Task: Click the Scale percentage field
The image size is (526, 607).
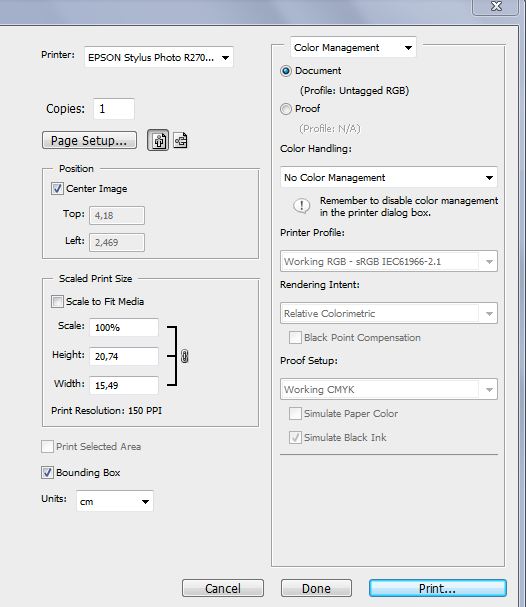Action: (x=124, y=328)
